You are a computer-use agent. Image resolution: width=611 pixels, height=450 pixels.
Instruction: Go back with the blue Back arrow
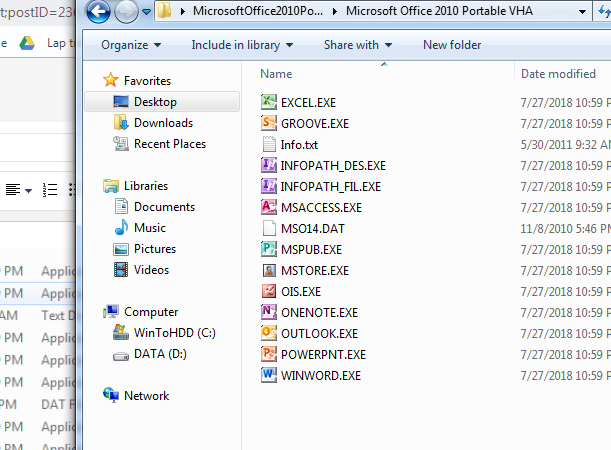pos(98,11)
